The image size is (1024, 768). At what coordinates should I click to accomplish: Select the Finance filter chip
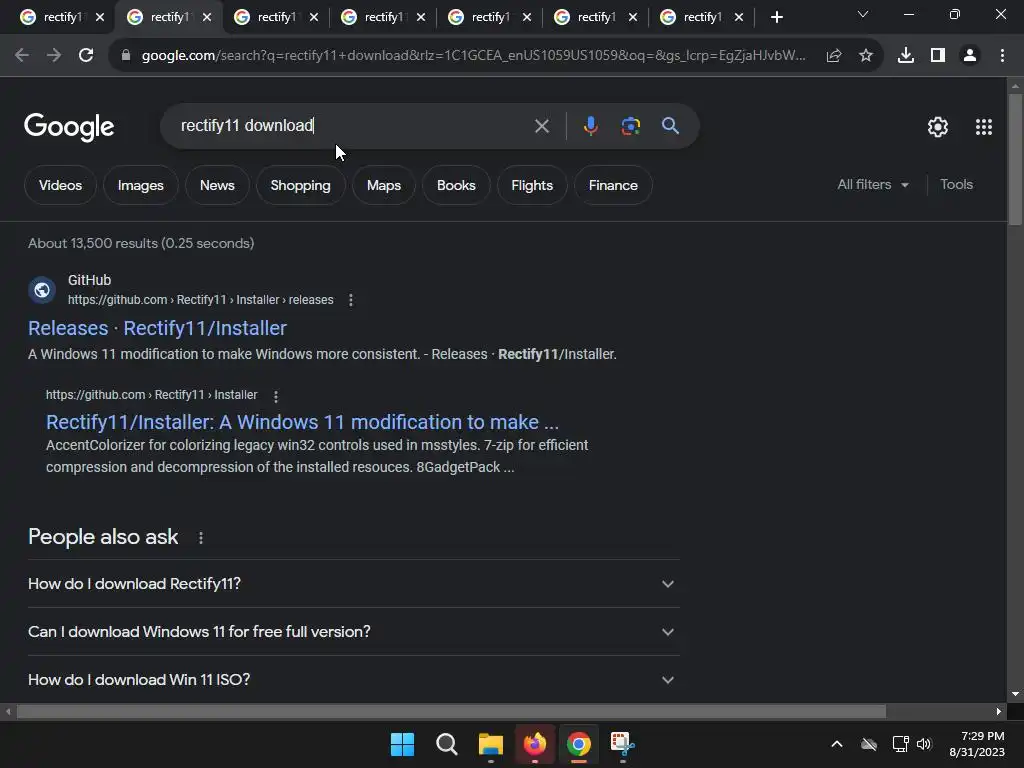613,185
